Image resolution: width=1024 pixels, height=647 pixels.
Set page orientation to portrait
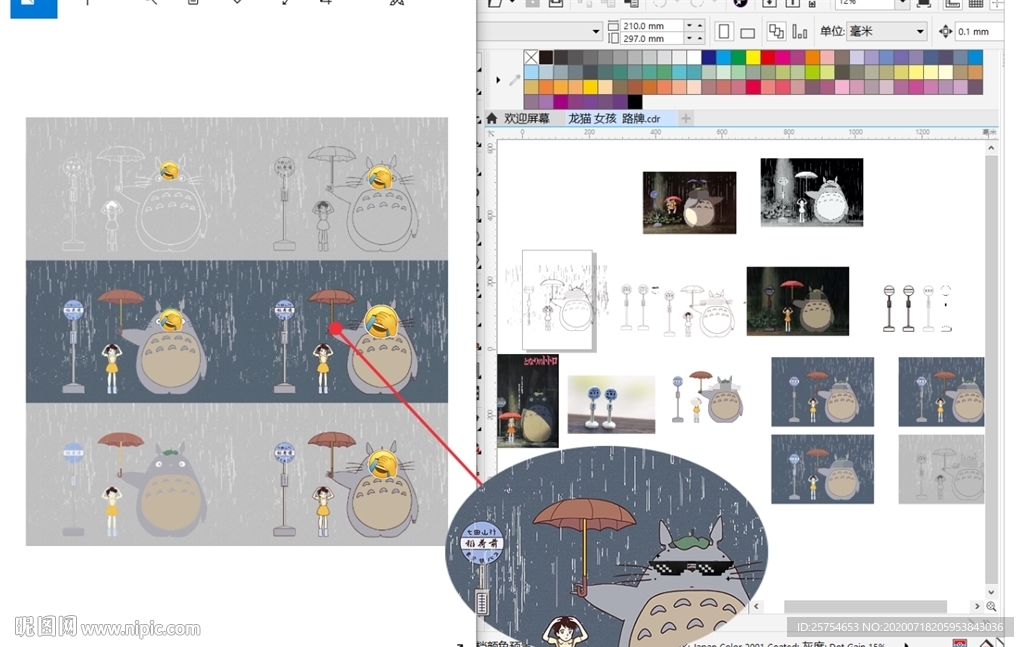(724, 31)
